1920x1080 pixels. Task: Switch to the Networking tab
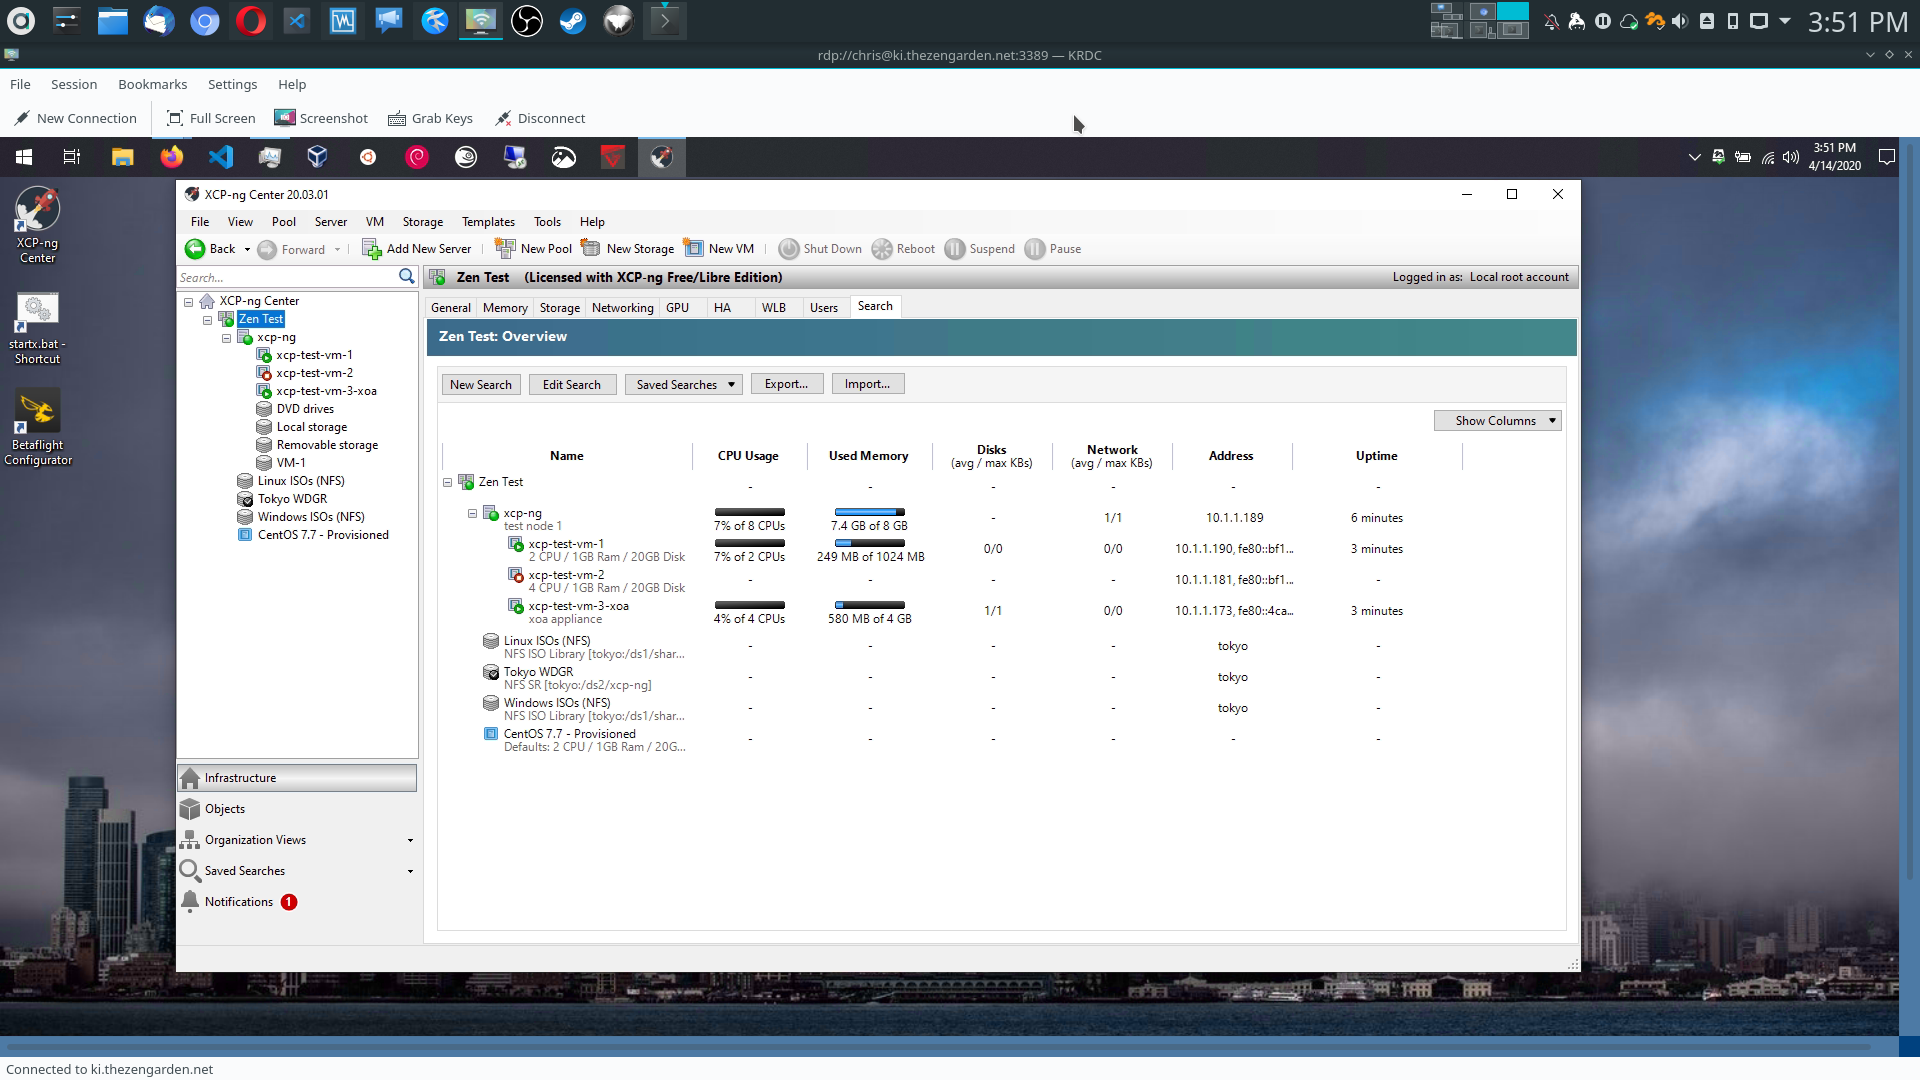tap(622, 308)
